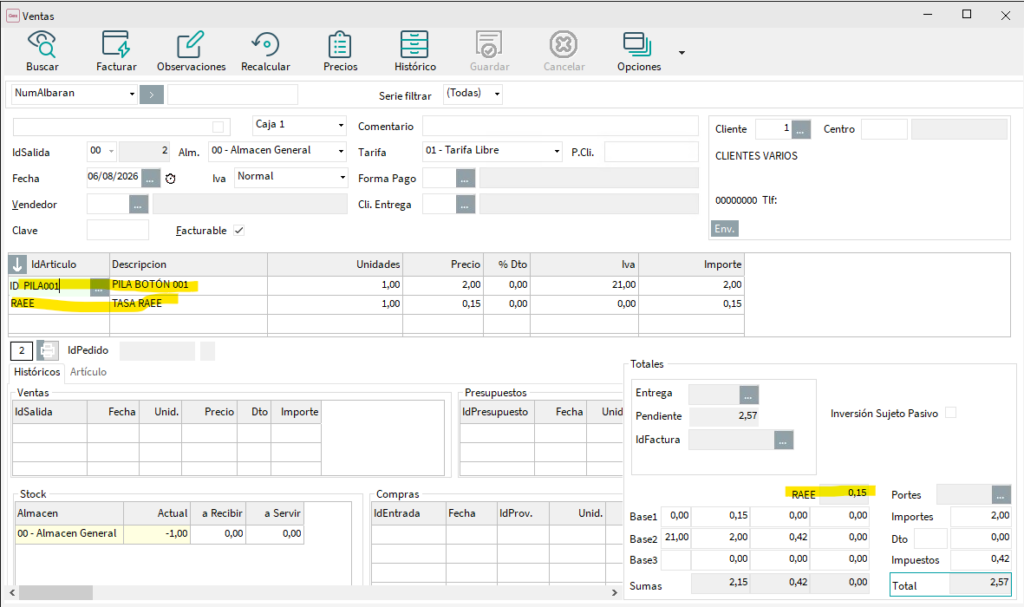
Task: Click the Recalcular icon
Action: (x=265, y=51)
